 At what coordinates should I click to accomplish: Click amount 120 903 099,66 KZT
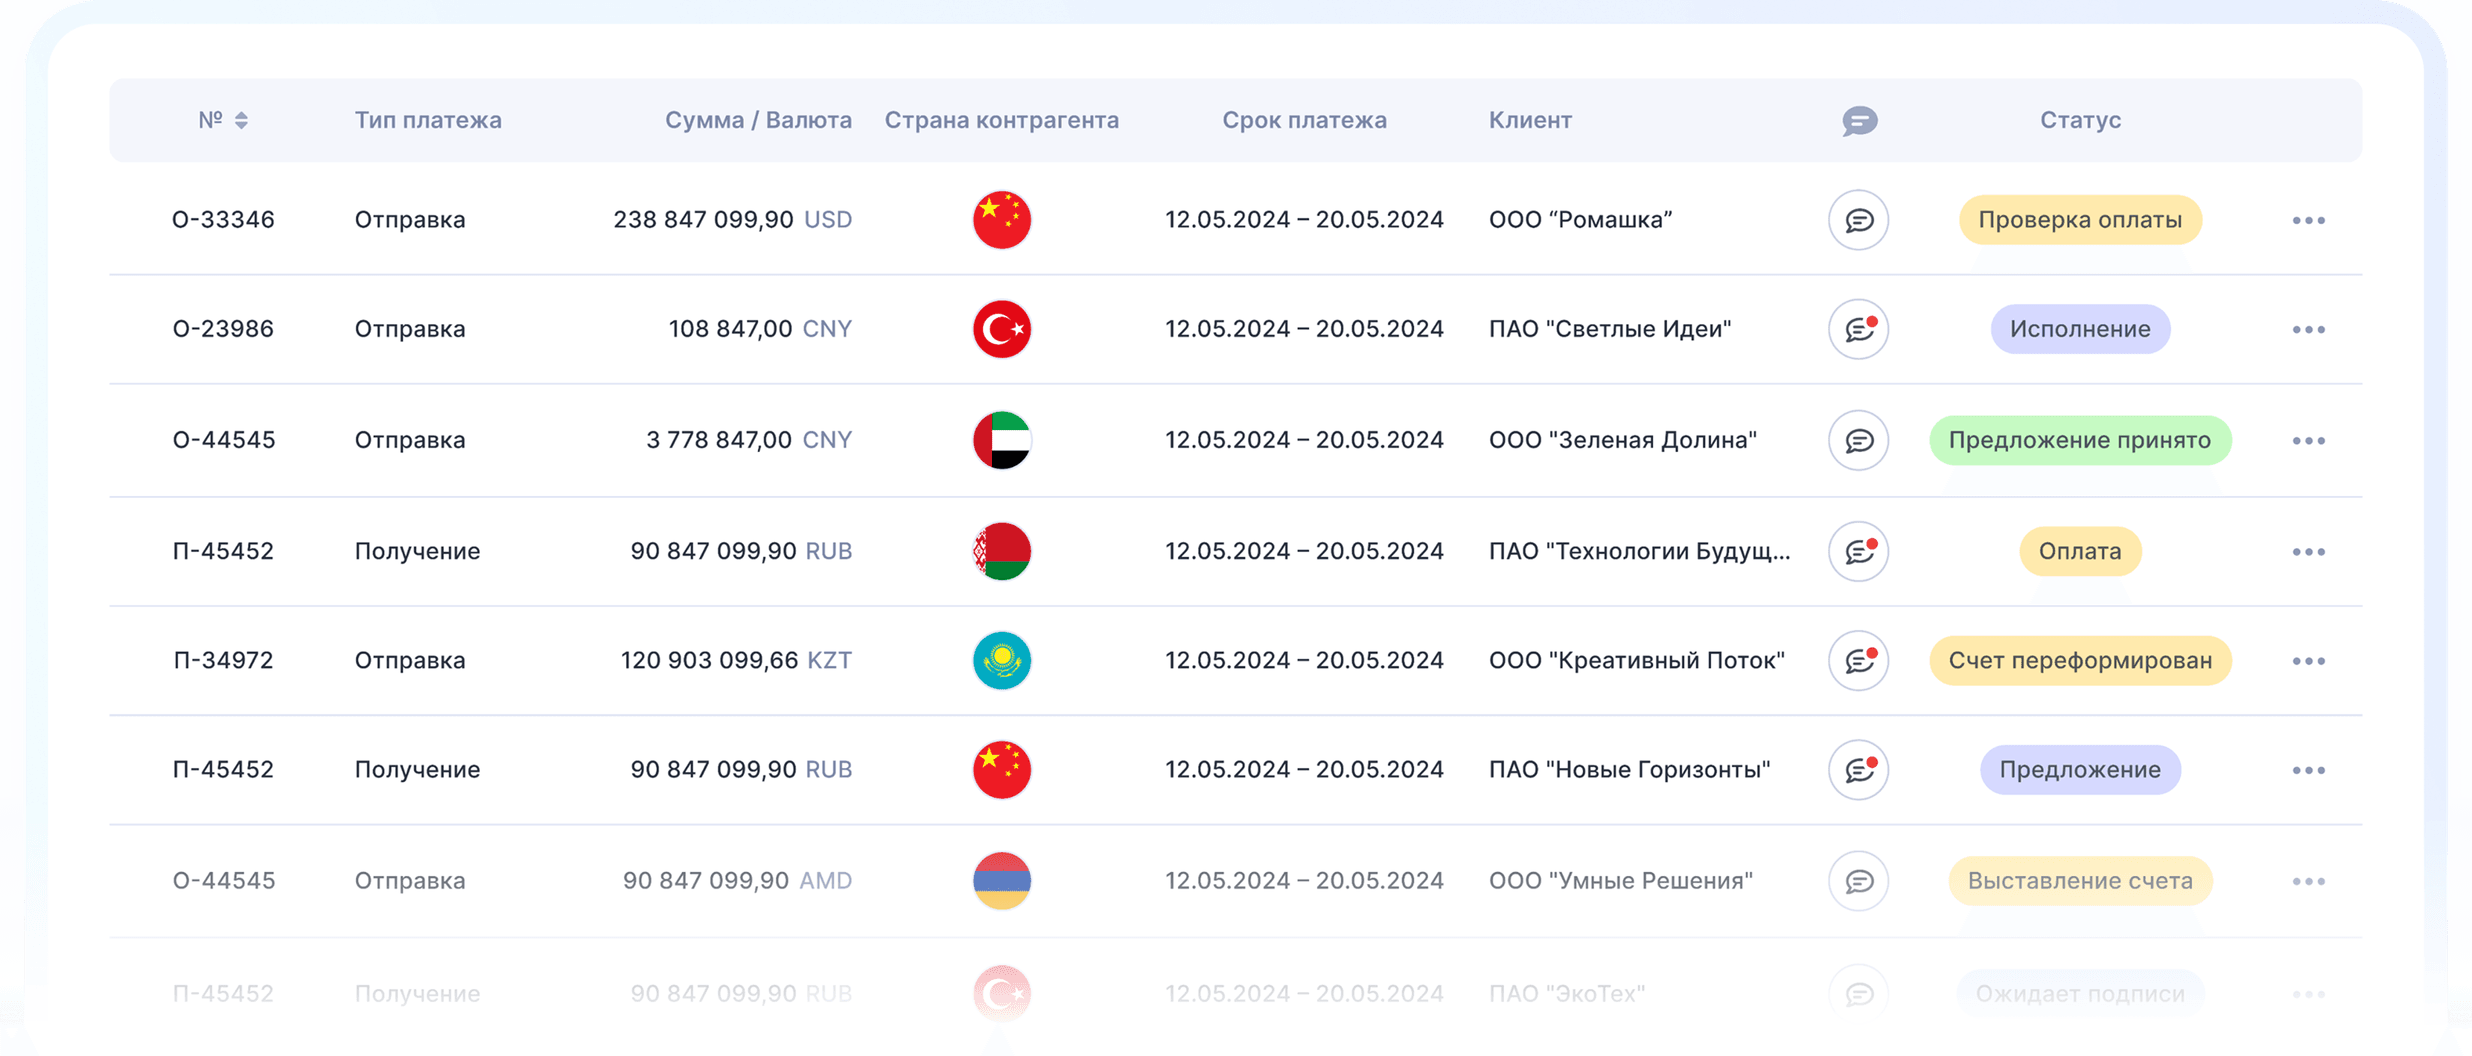[736, 660]
